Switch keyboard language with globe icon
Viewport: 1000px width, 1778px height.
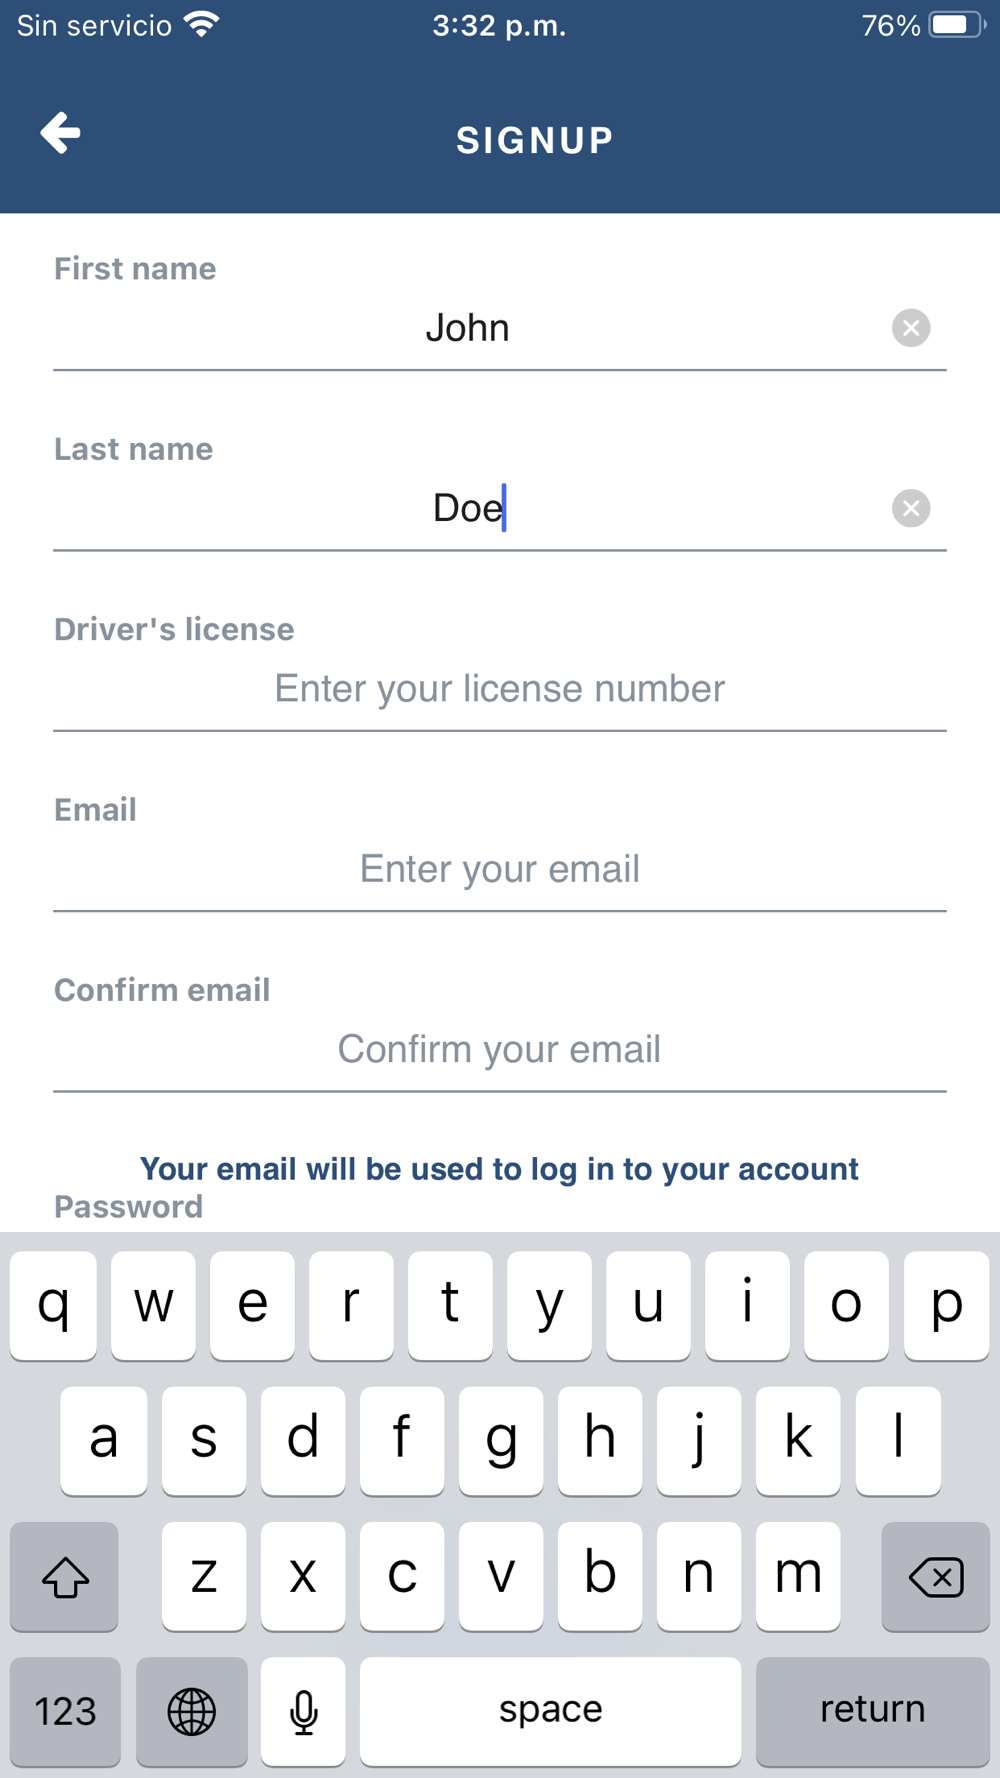tap(191, 1711)
